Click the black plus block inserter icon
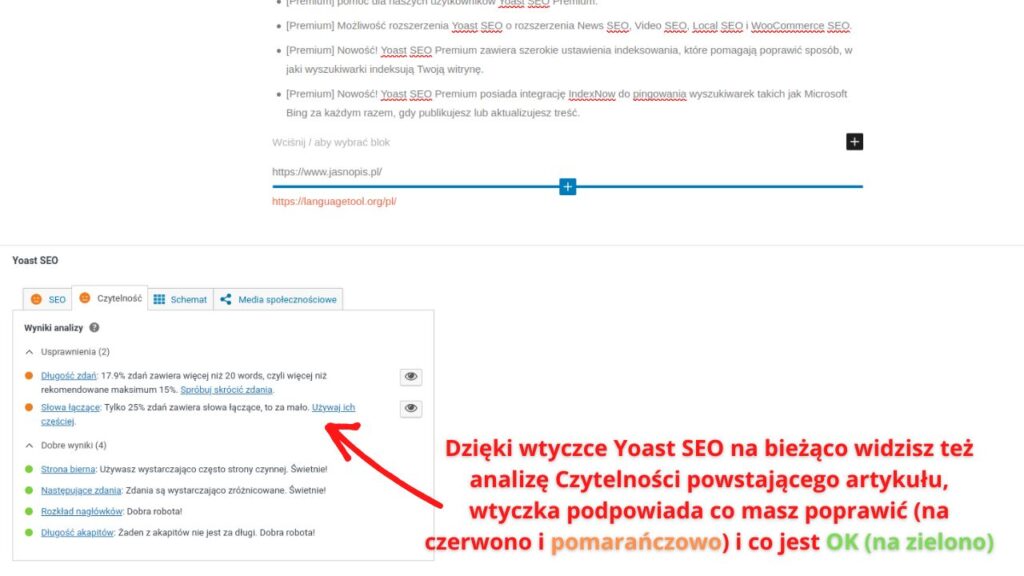 [854, 141]
